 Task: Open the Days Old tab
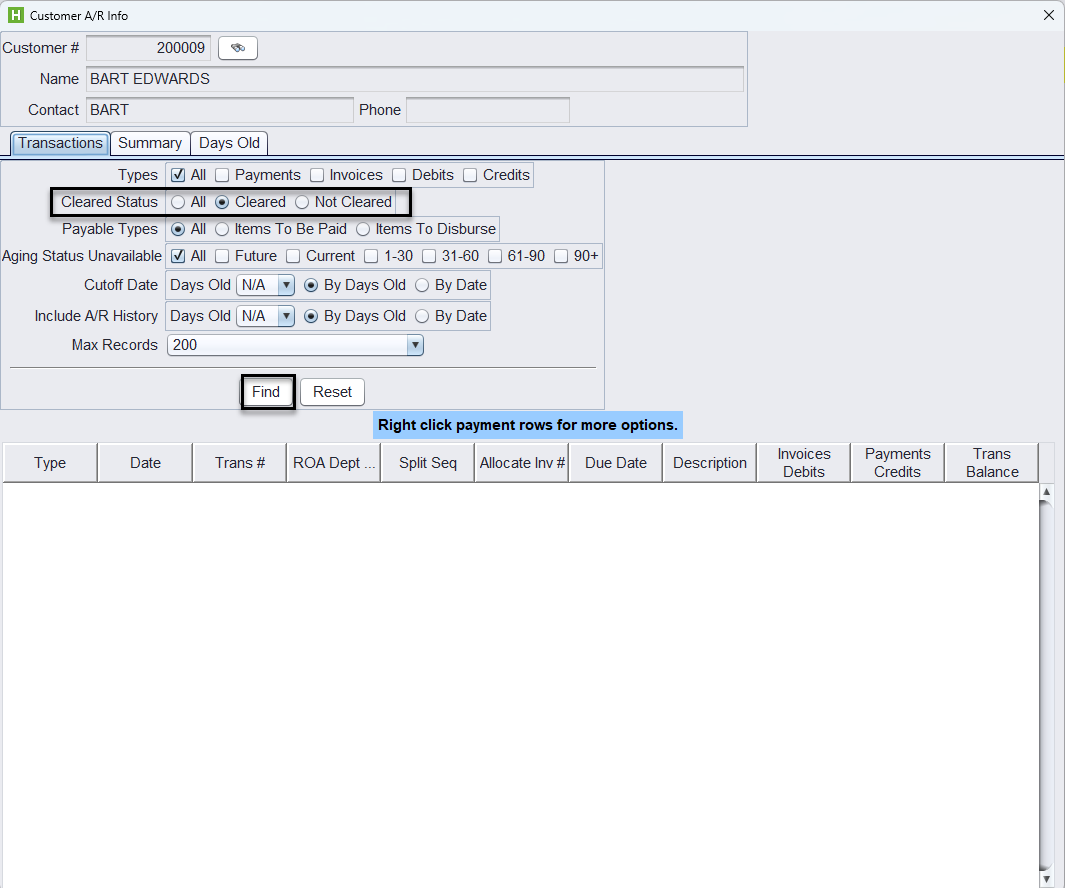[x=229, y=143]
